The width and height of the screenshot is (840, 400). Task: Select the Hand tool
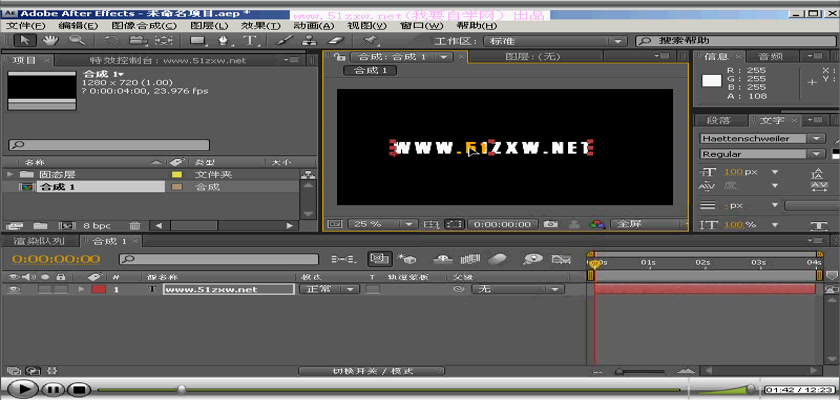coord(50,40)
